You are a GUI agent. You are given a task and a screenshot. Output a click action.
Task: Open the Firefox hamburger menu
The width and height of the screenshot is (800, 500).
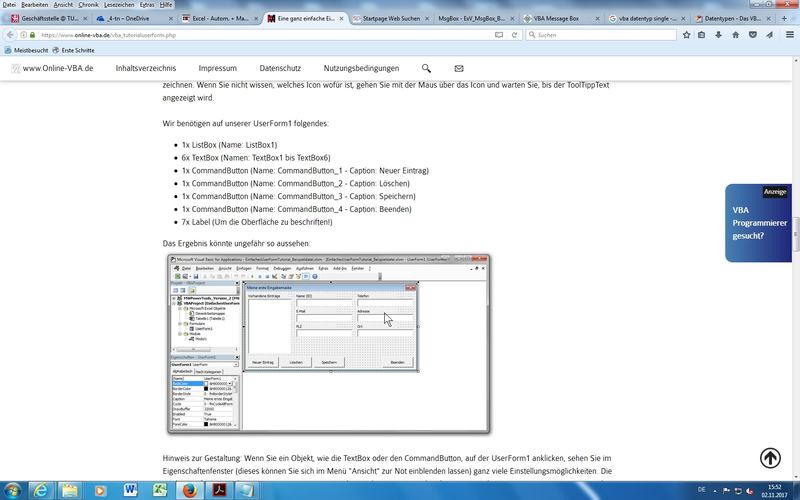(x=789, y=35)
